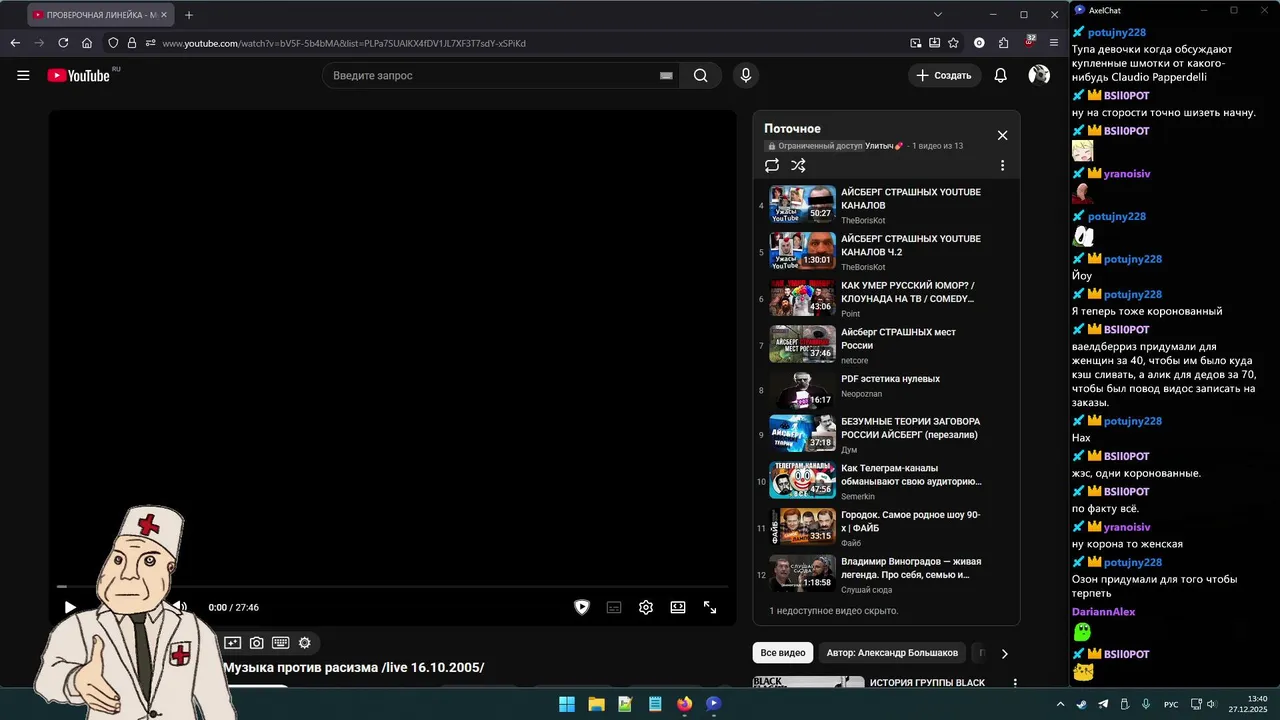Viewport: 1280px width, 720px height.
Task: Show more filter chips with the arrow
Action: [1004, 653]
